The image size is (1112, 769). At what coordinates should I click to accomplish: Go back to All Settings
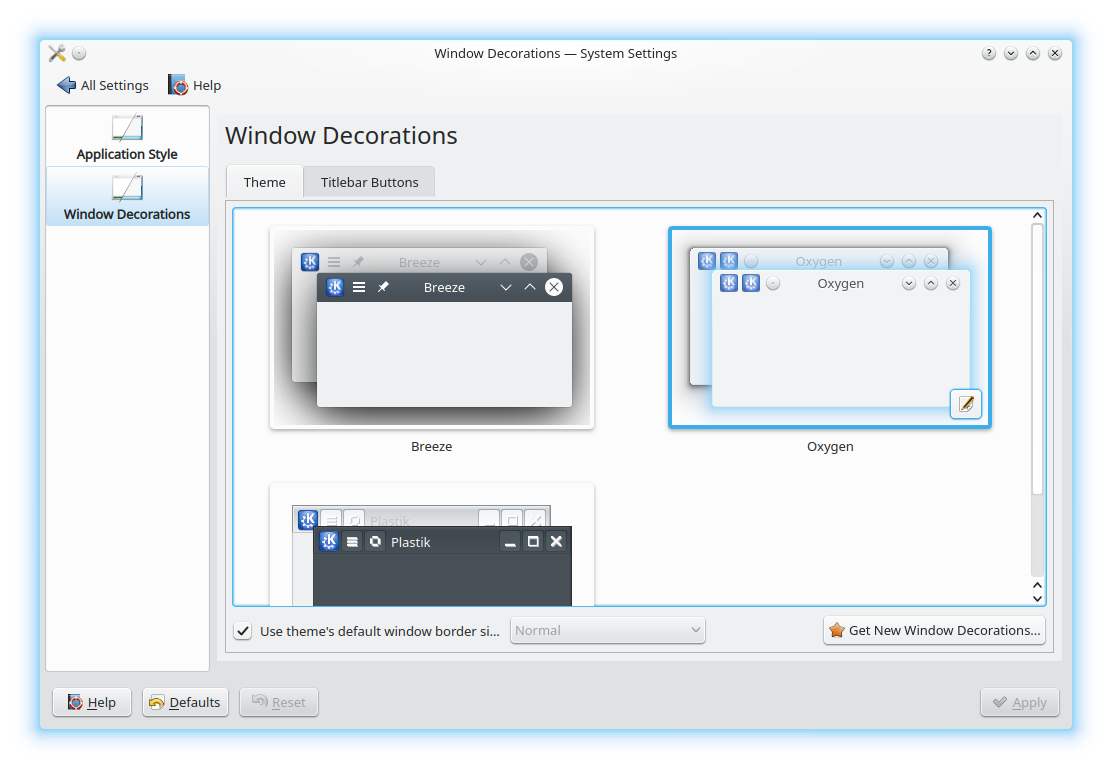(x=103, y=85)
